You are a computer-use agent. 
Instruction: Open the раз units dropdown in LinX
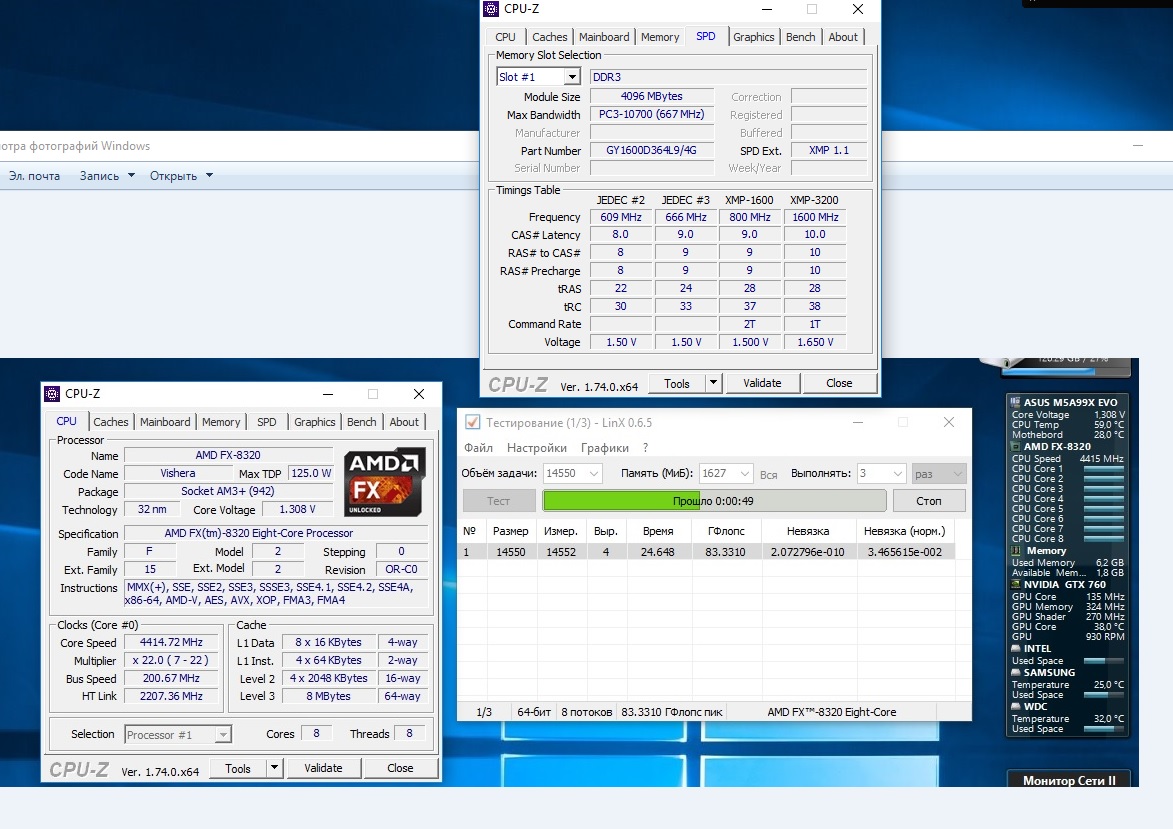point(958,474)
